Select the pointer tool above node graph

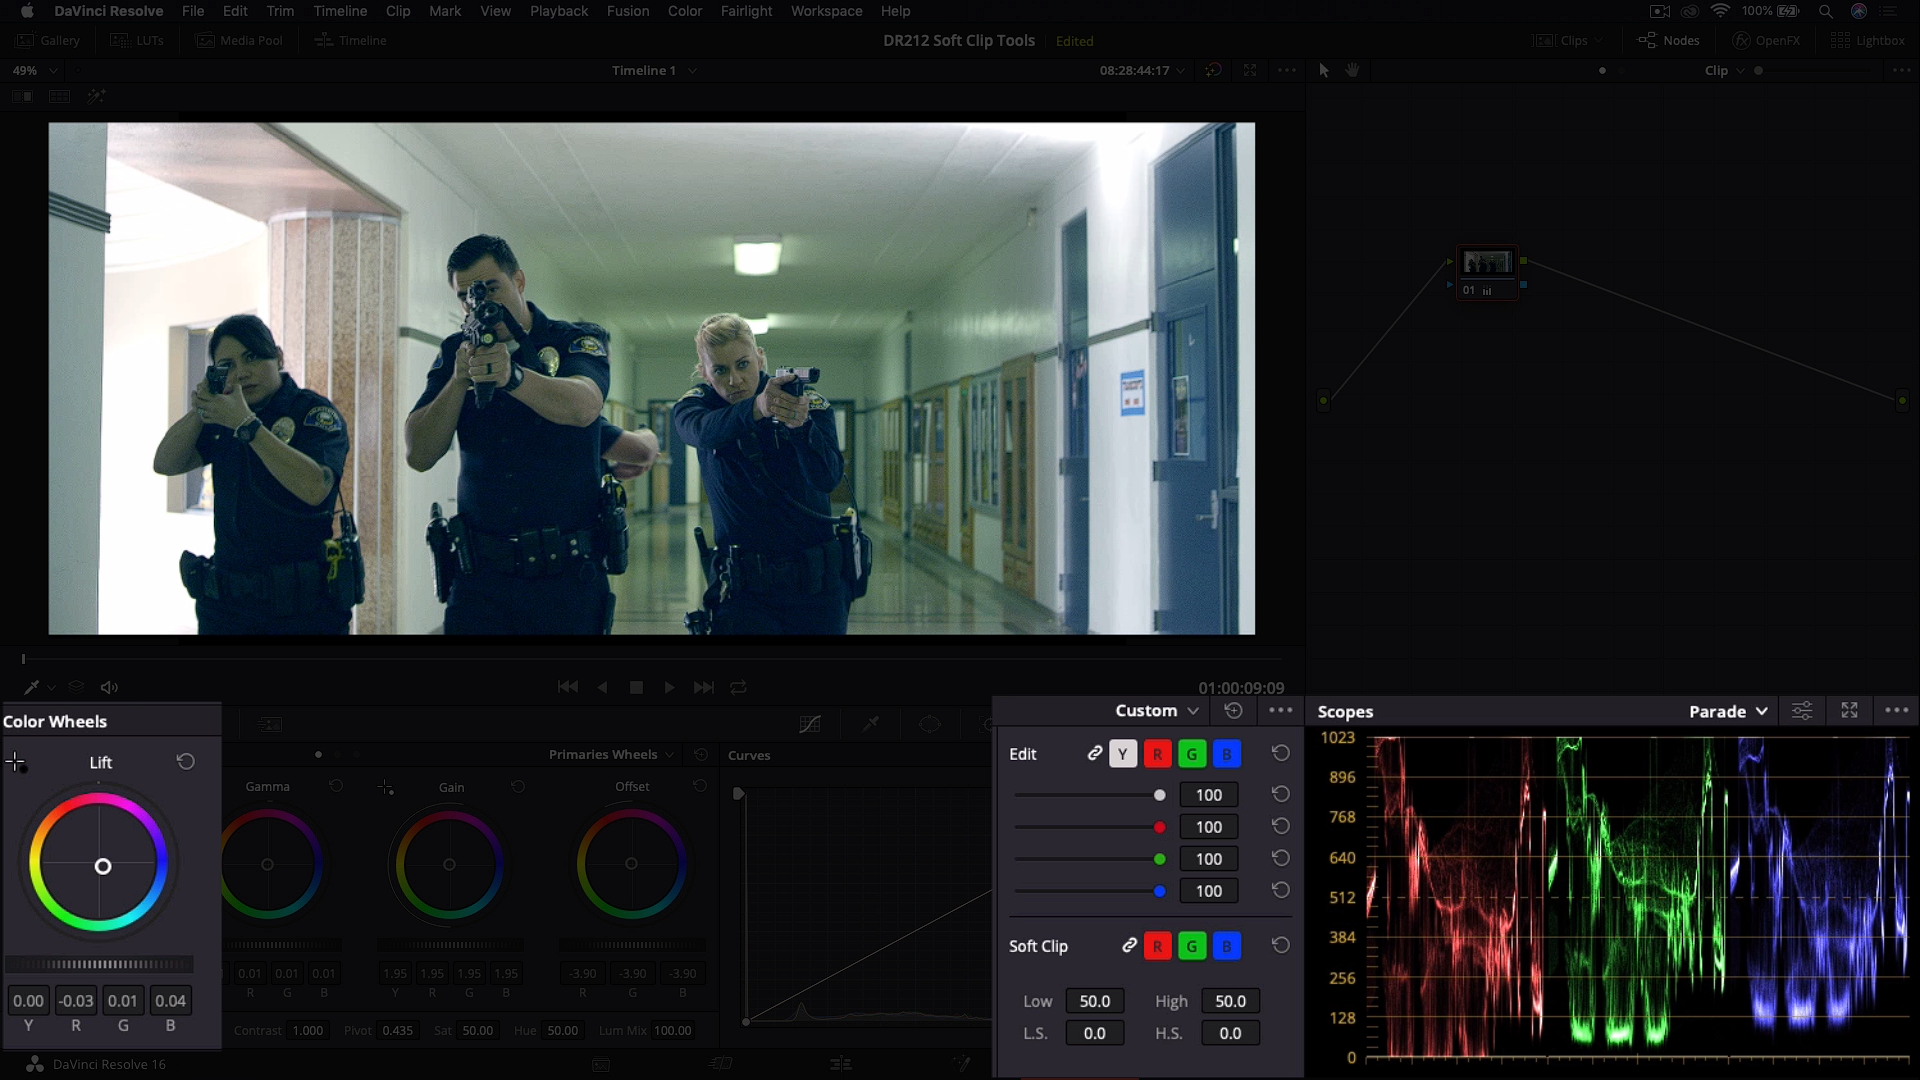(x=1324, y=70)
